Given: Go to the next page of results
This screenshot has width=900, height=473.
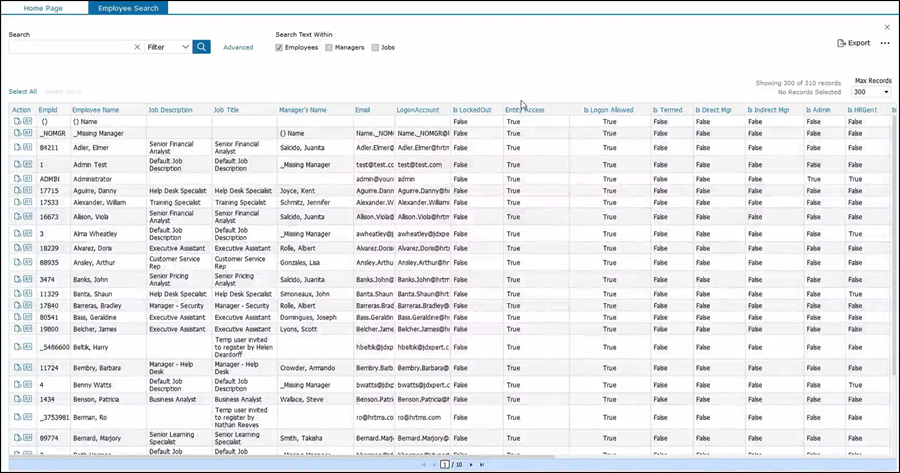Looking at the screenshot, I should click(470, 465).
